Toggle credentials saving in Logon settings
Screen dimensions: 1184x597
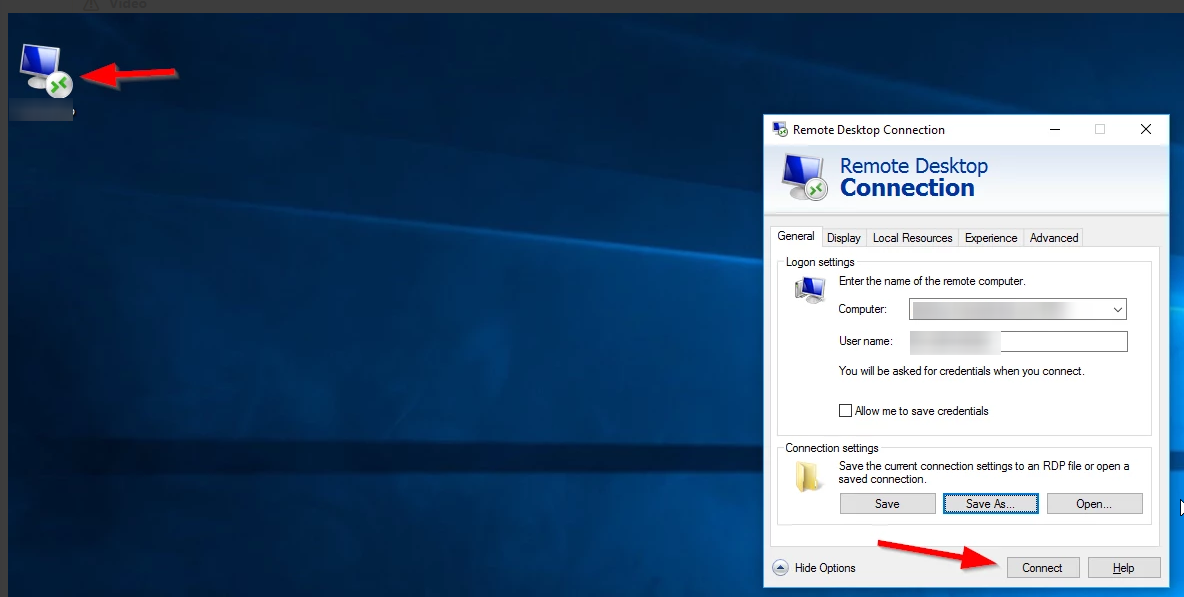[x=845, y=410]
